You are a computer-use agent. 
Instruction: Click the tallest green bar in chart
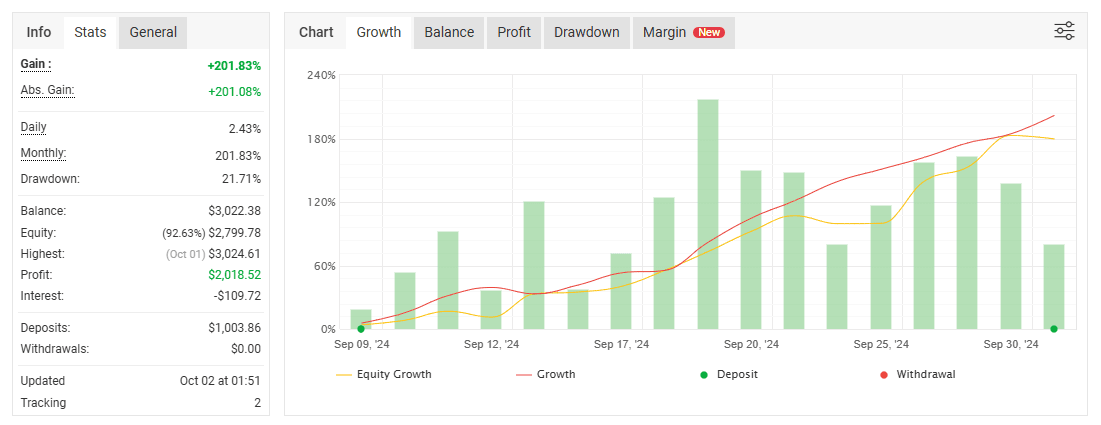(708, 214)
